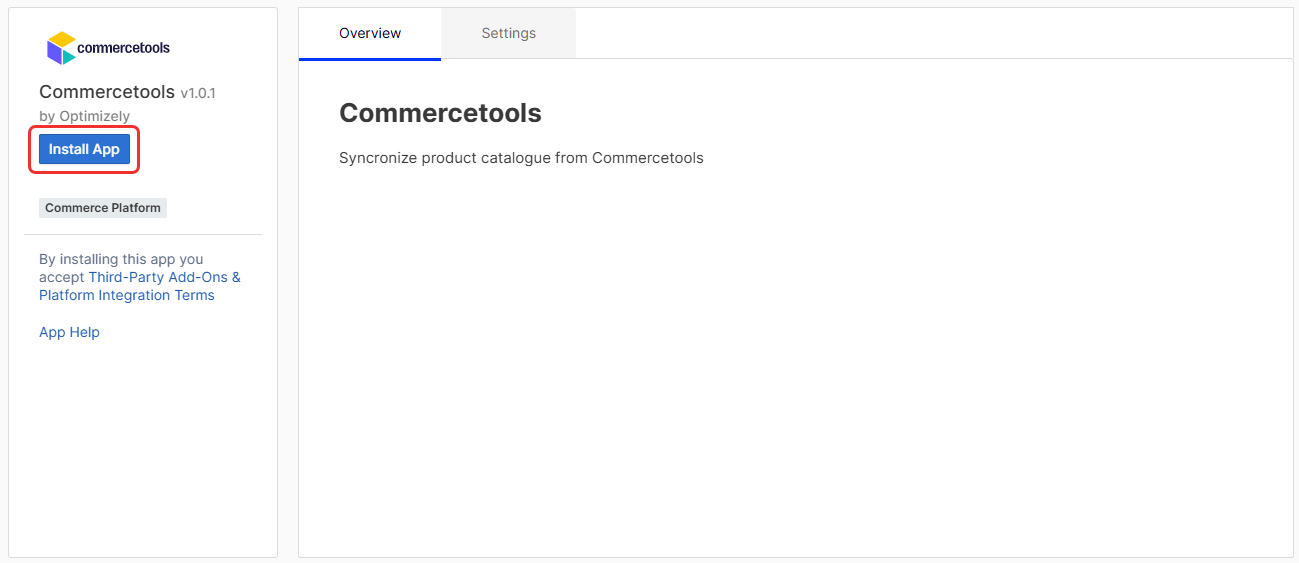Open the App Help link
Image resolution: width=1299 pixels, height=563 pixels.
pyautogui.click(x=69, y=332)
